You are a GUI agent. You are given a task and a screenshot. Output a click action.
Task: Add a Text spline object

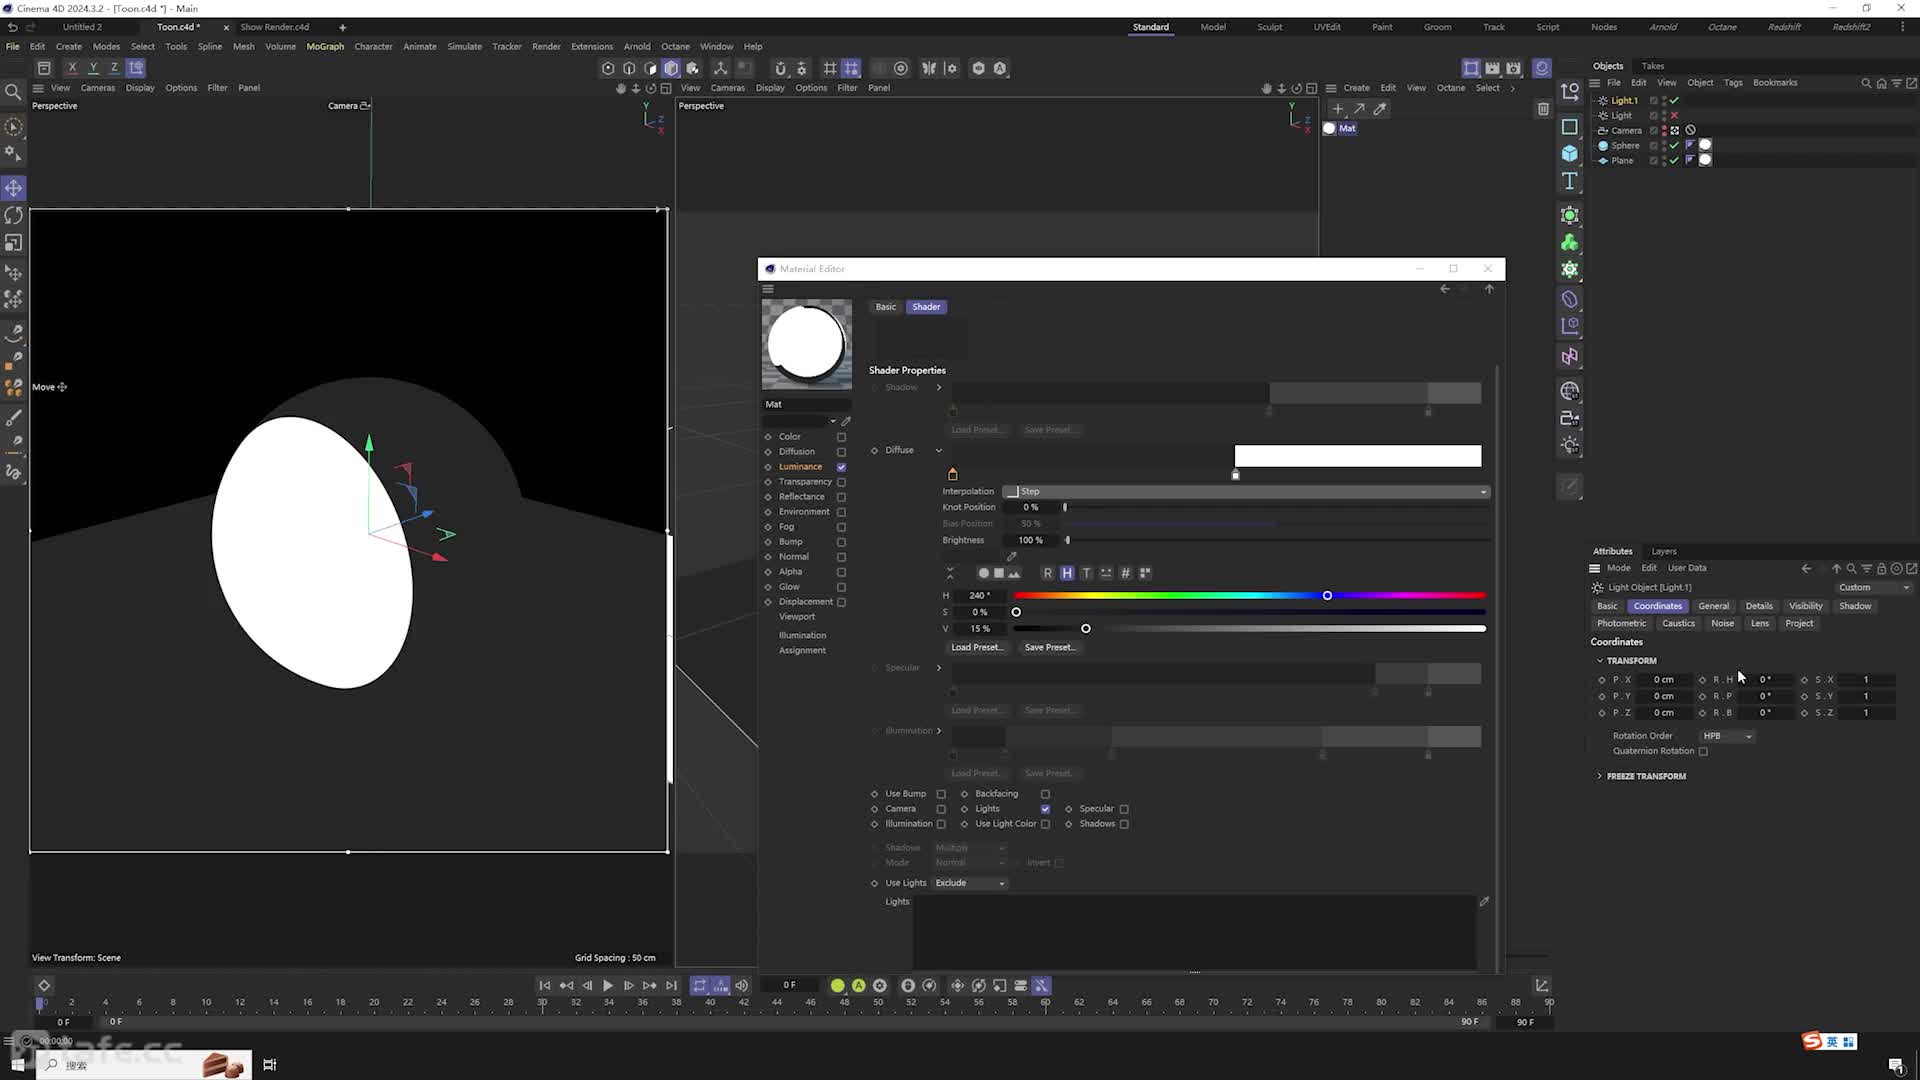[x=1570, y=181]
